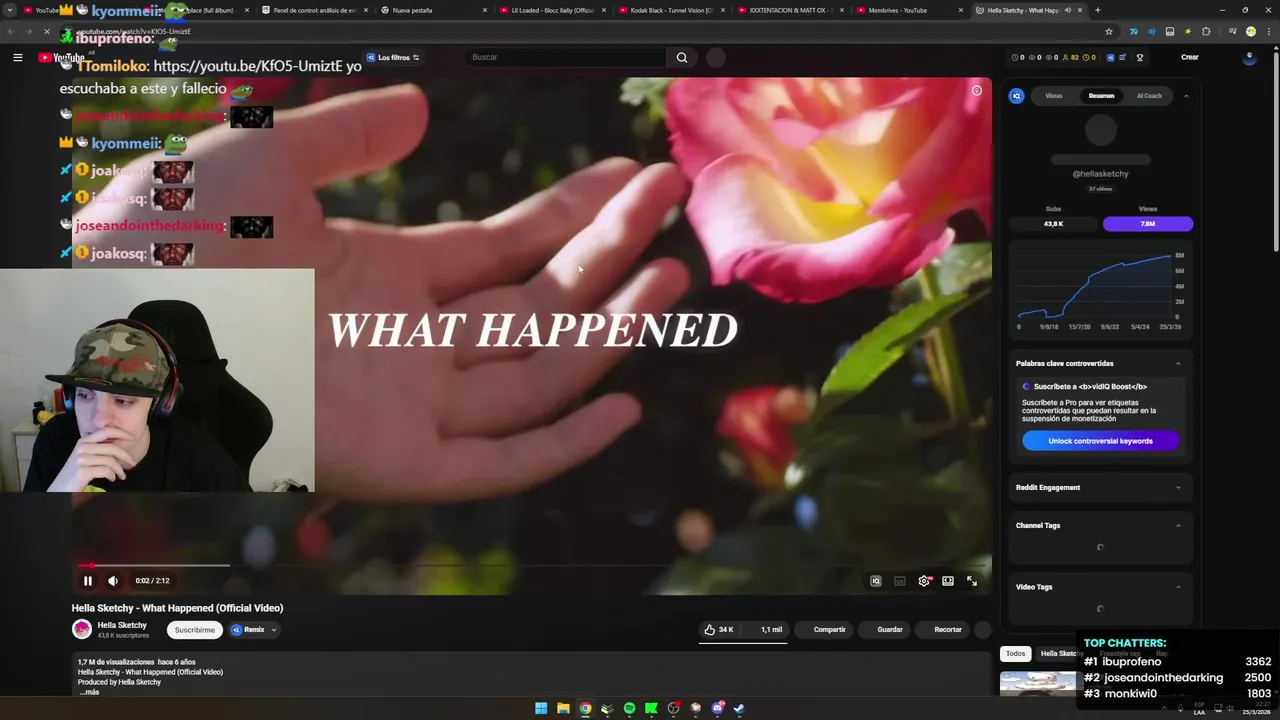Open vidIQ icon in player controls
Screen dimensions: 1280x720
[876, 581]
